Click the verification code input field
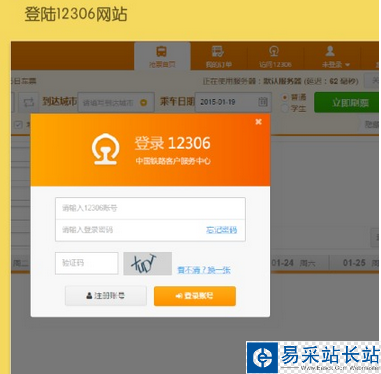The width and height of the screenshot is (381, 374). pos(87,263)
